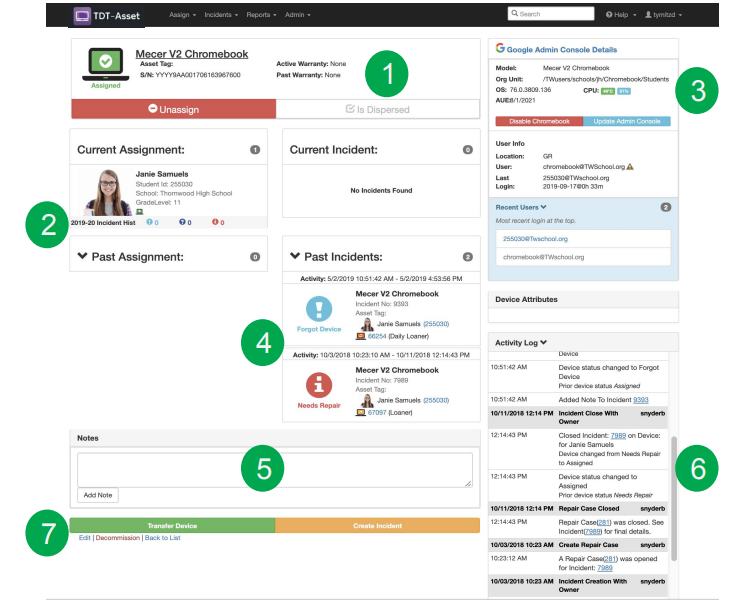Click the red incident history count icon
The height and width of the screenshot is (601, 731).
pos(215,222)
